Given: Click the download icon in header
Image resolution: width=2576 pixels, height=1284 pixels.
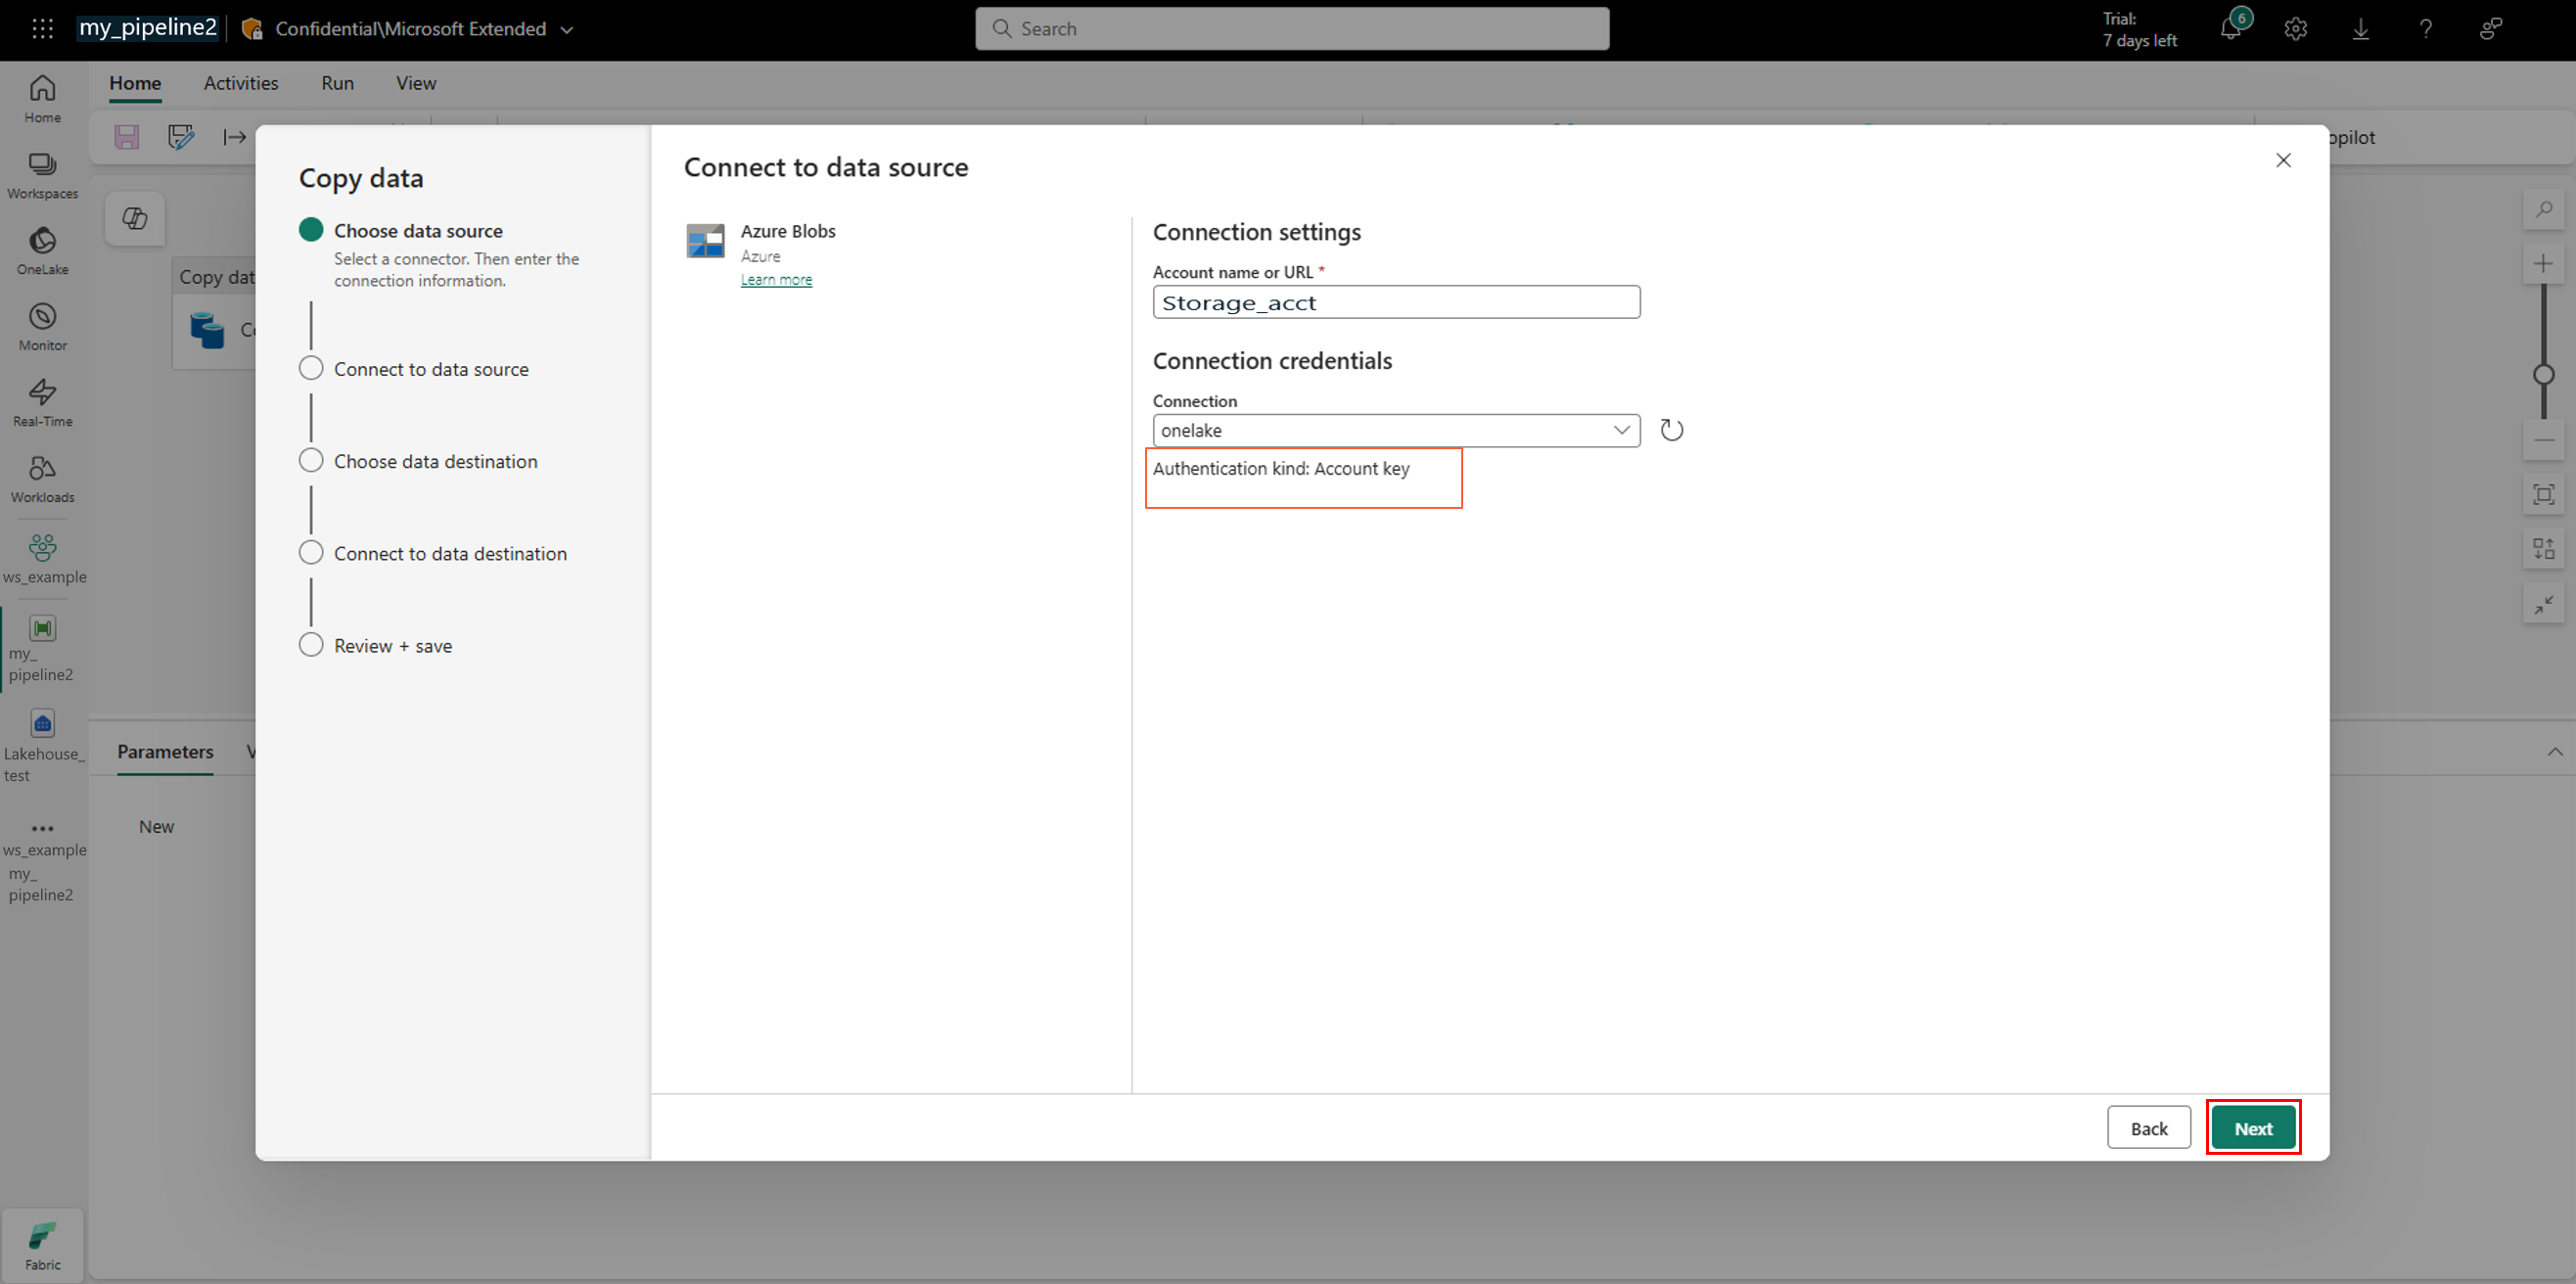Looking at the screenshot, I should point(2360,29).
